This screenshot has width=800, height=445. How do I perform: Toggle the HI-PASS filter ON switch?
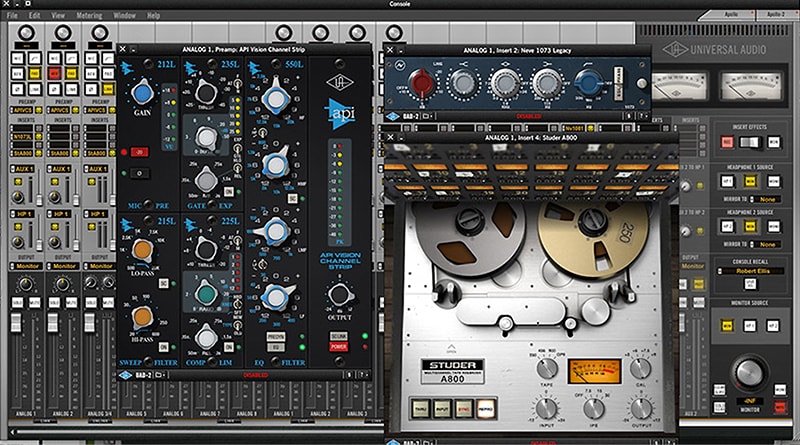point(163,347)
